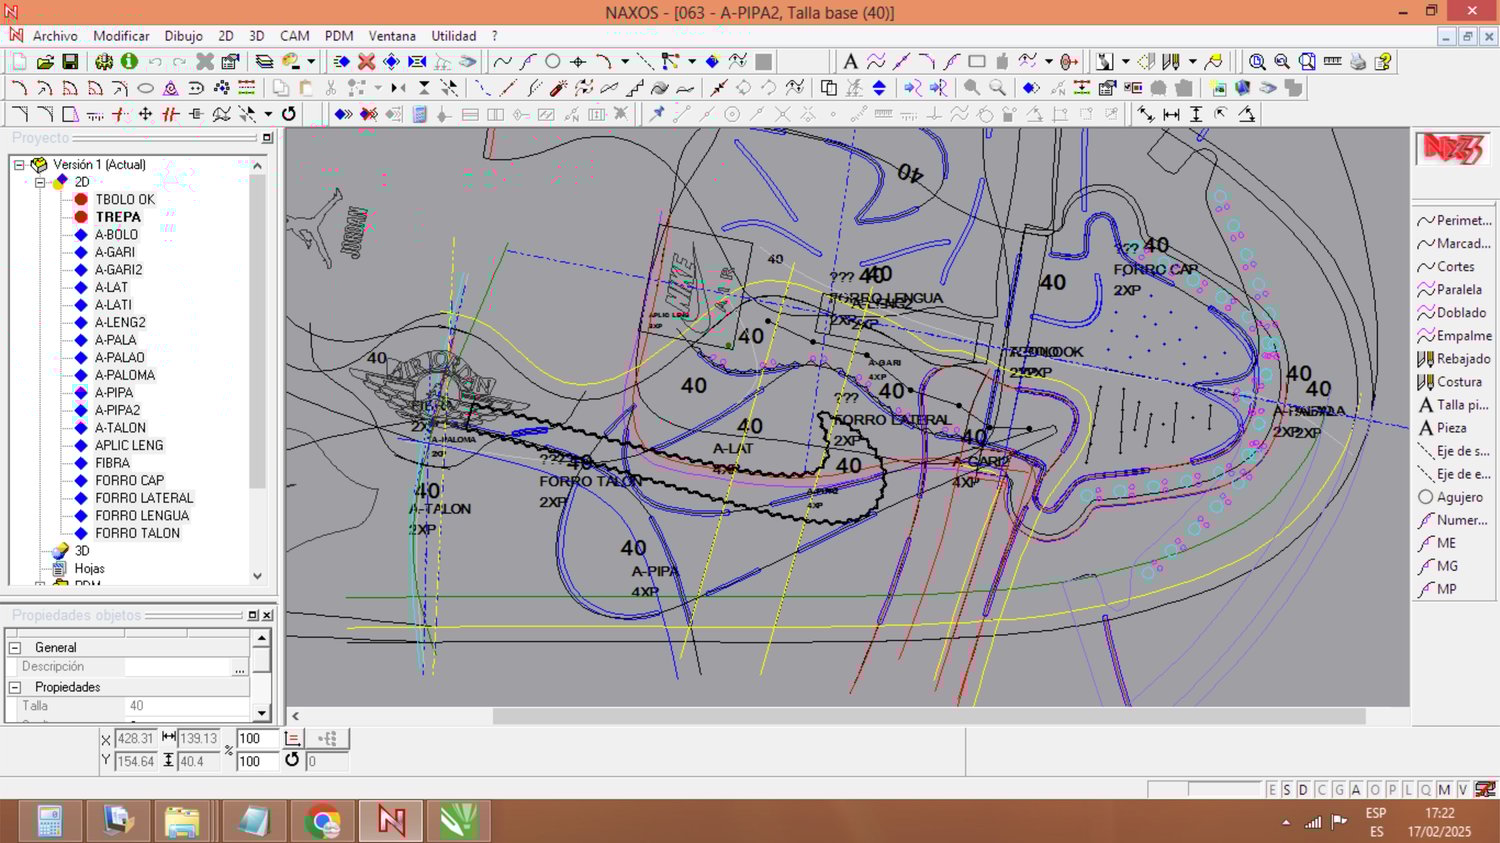1500x843 pixels.
Task: Click the horizontal dimension measure icon
Action: pyautogui.click(x=1171, y=115)
